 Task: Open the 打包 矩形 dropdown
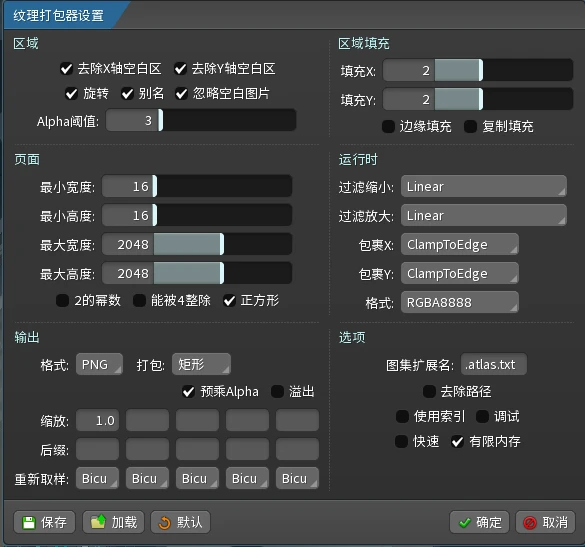coord(201,364)
